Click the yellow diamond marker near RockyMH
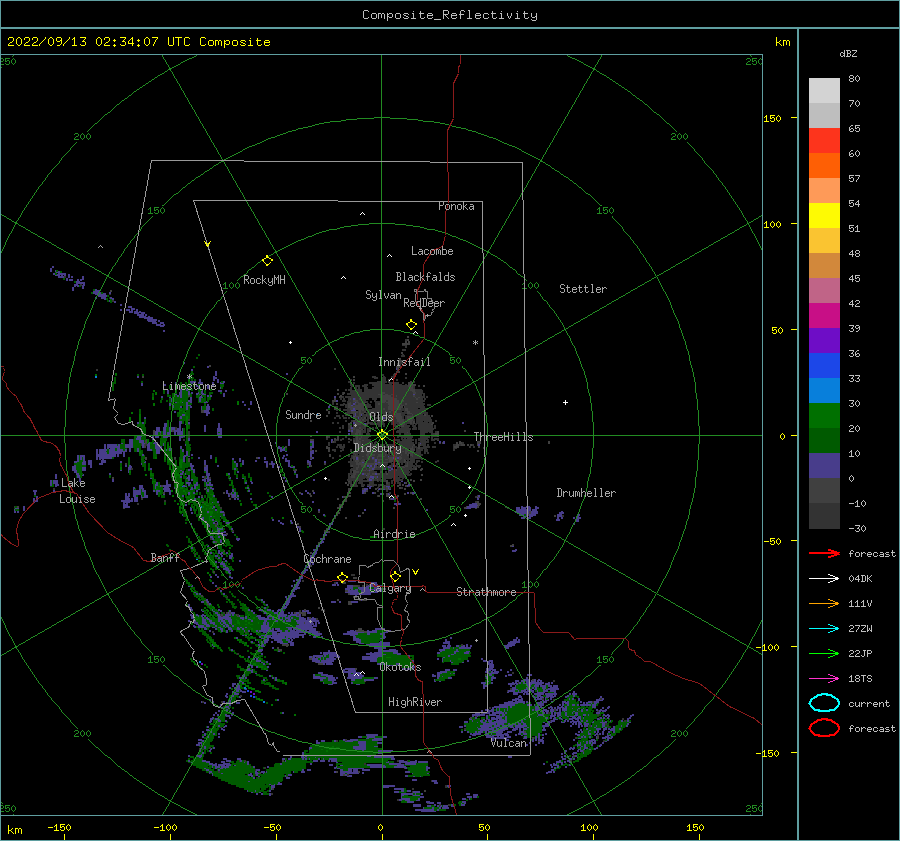The width and height of the screenshot is (900, 841). 267,261
